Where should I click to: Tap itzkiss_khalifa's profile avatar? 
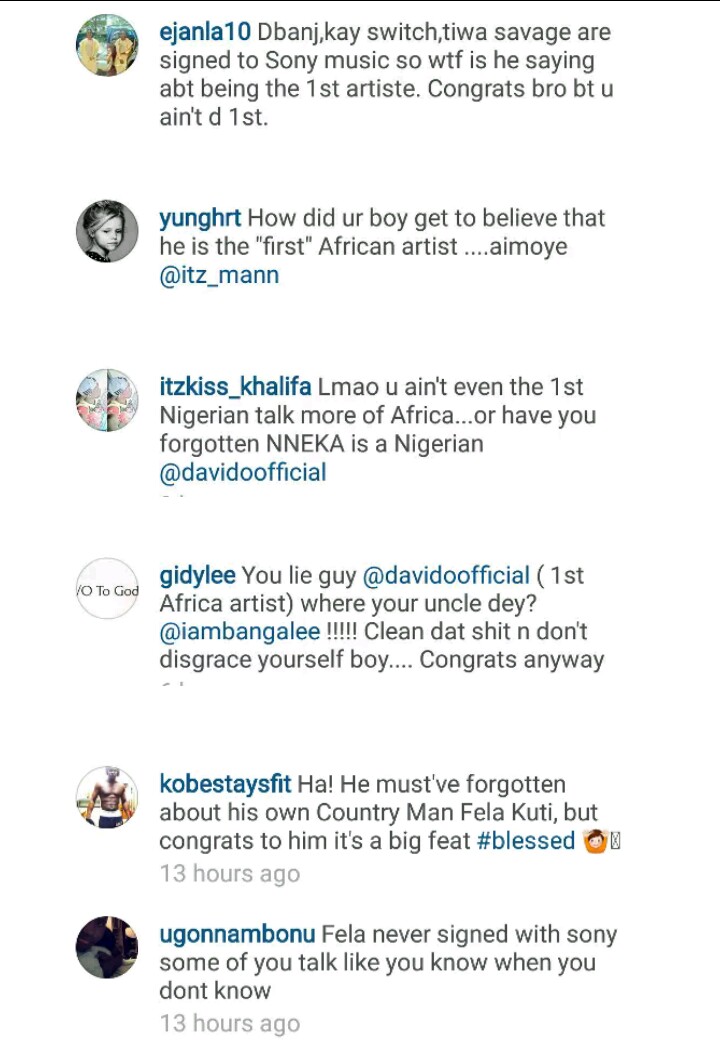coord(107,400)
